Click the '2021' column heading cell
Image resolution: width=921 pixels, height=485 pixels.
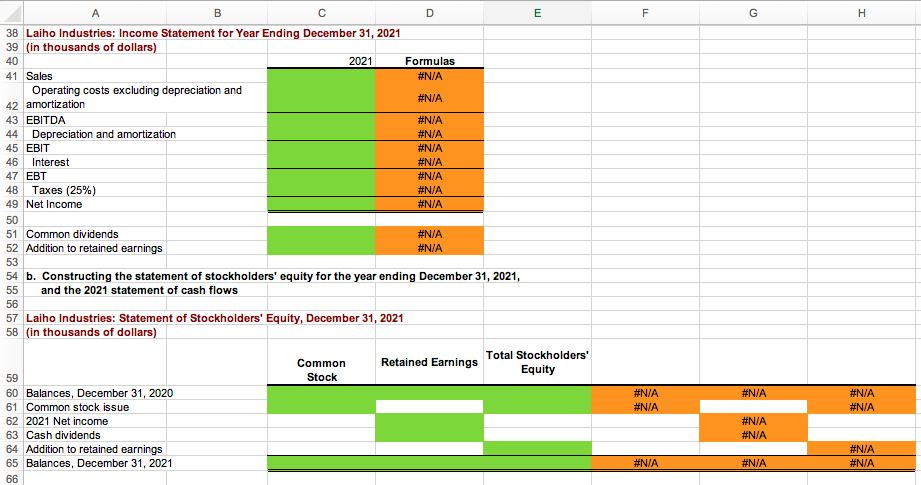(321, 61)
